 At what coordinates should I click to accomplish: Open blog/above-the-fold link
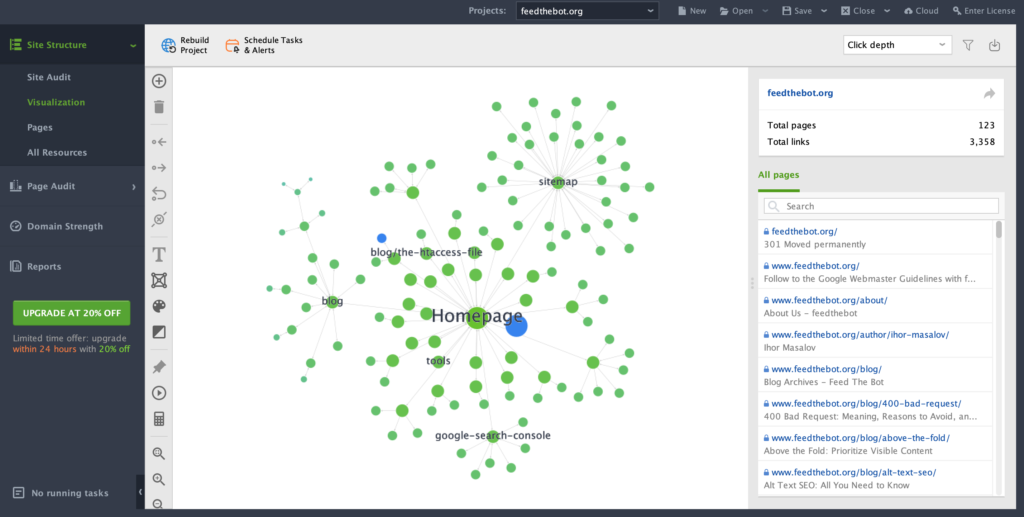click(x=860, y=439)
